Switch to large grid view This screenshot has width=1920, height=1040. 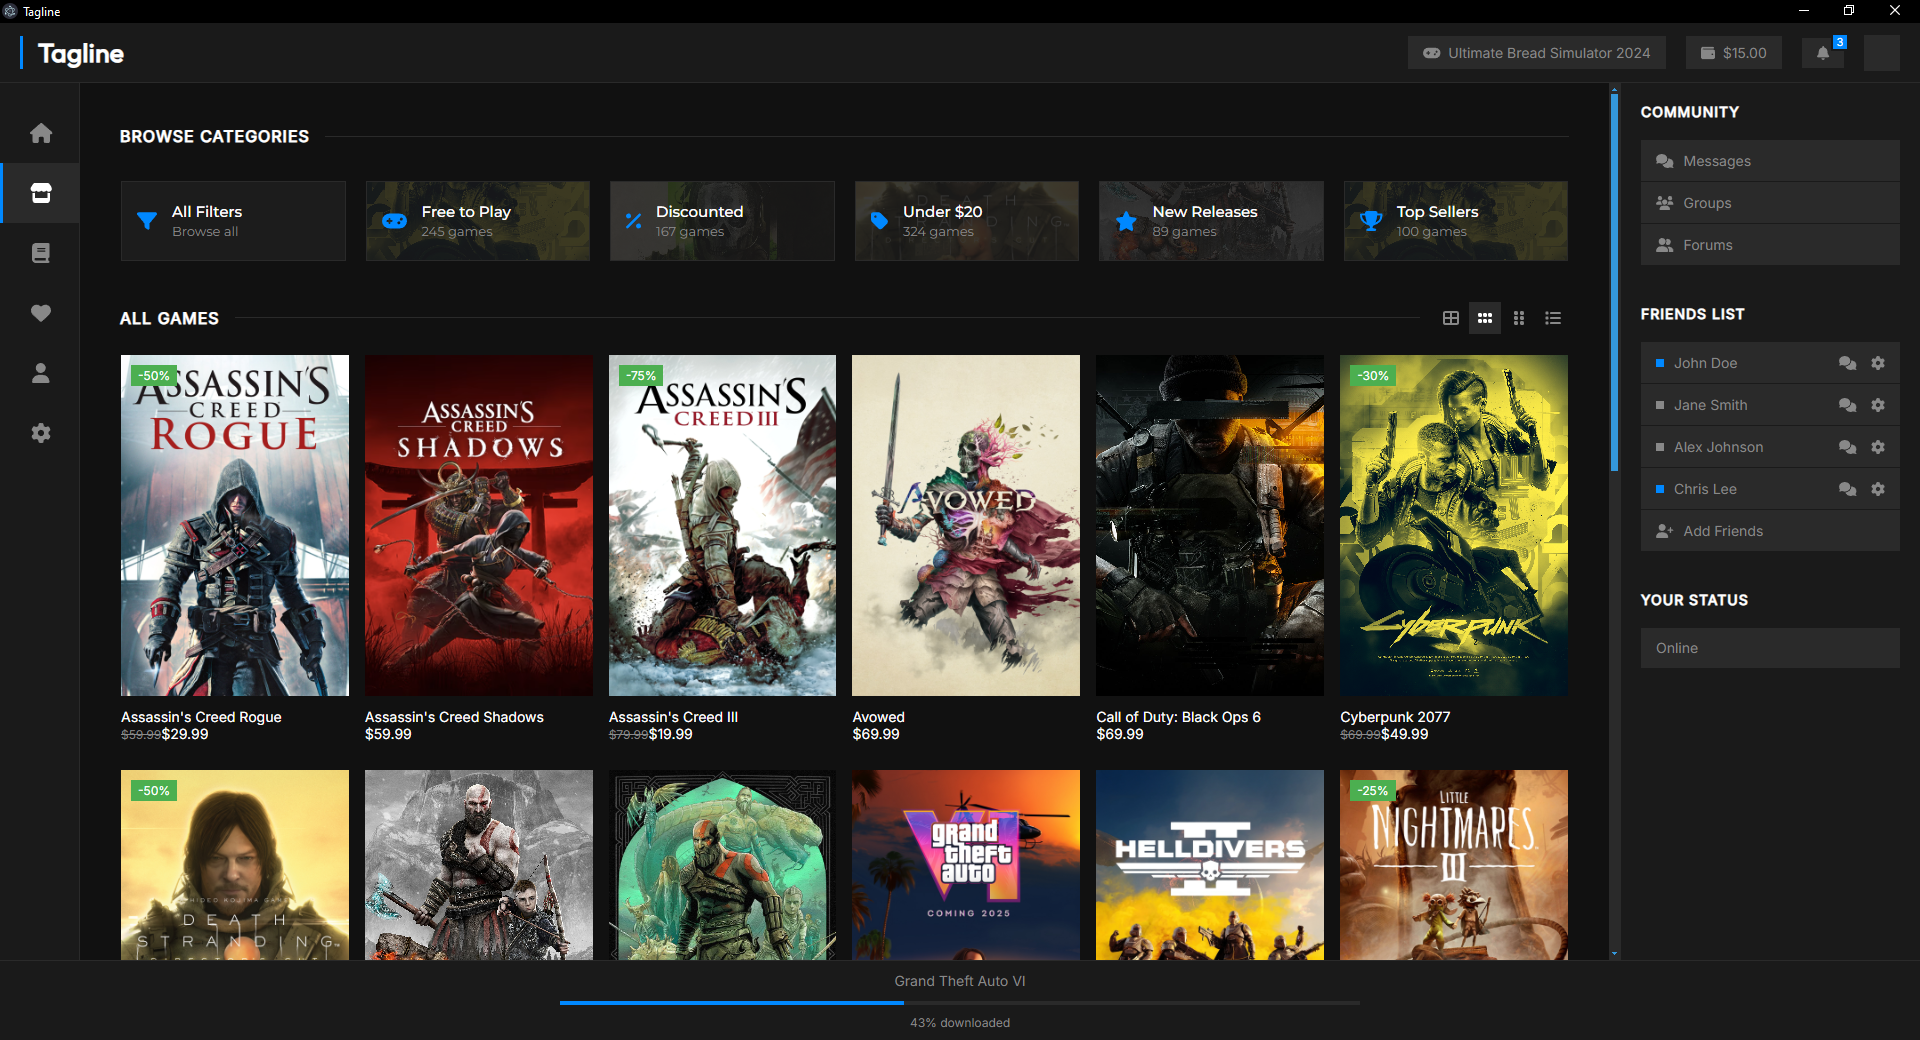click(x=1451, y=318)
